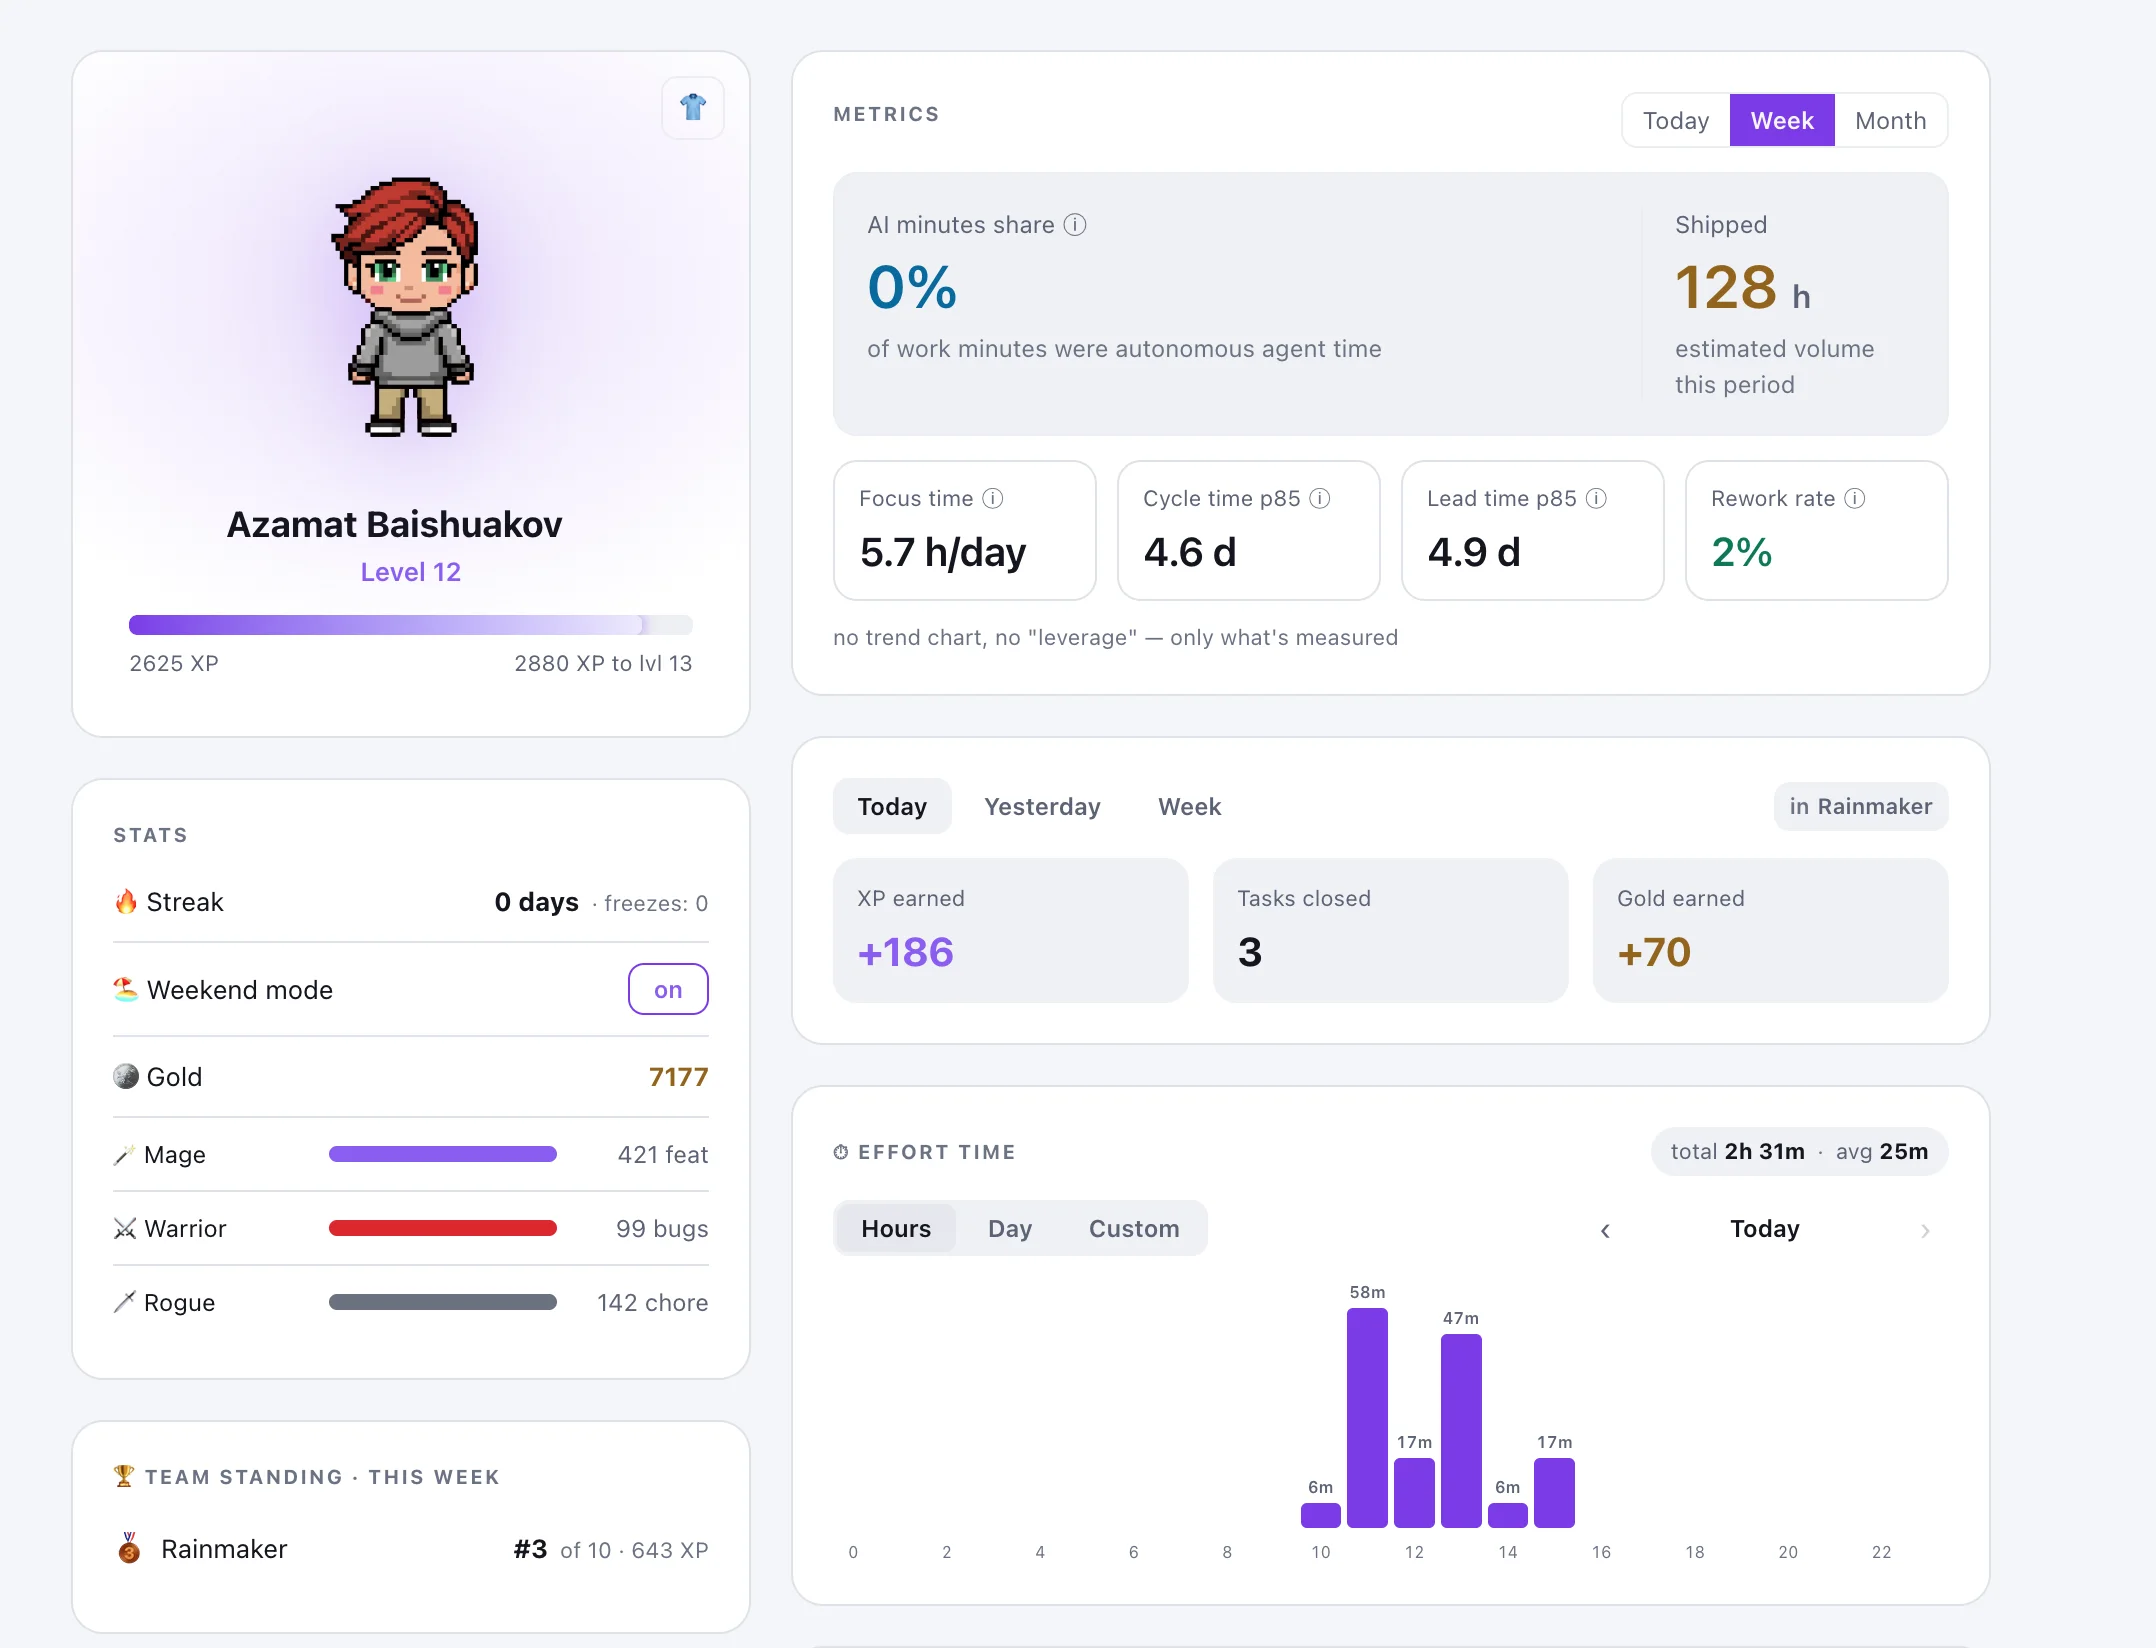The image size is (2156, 1648).
Task: Go to previous period with left chevron
Action: (x=1605, y=1230)
